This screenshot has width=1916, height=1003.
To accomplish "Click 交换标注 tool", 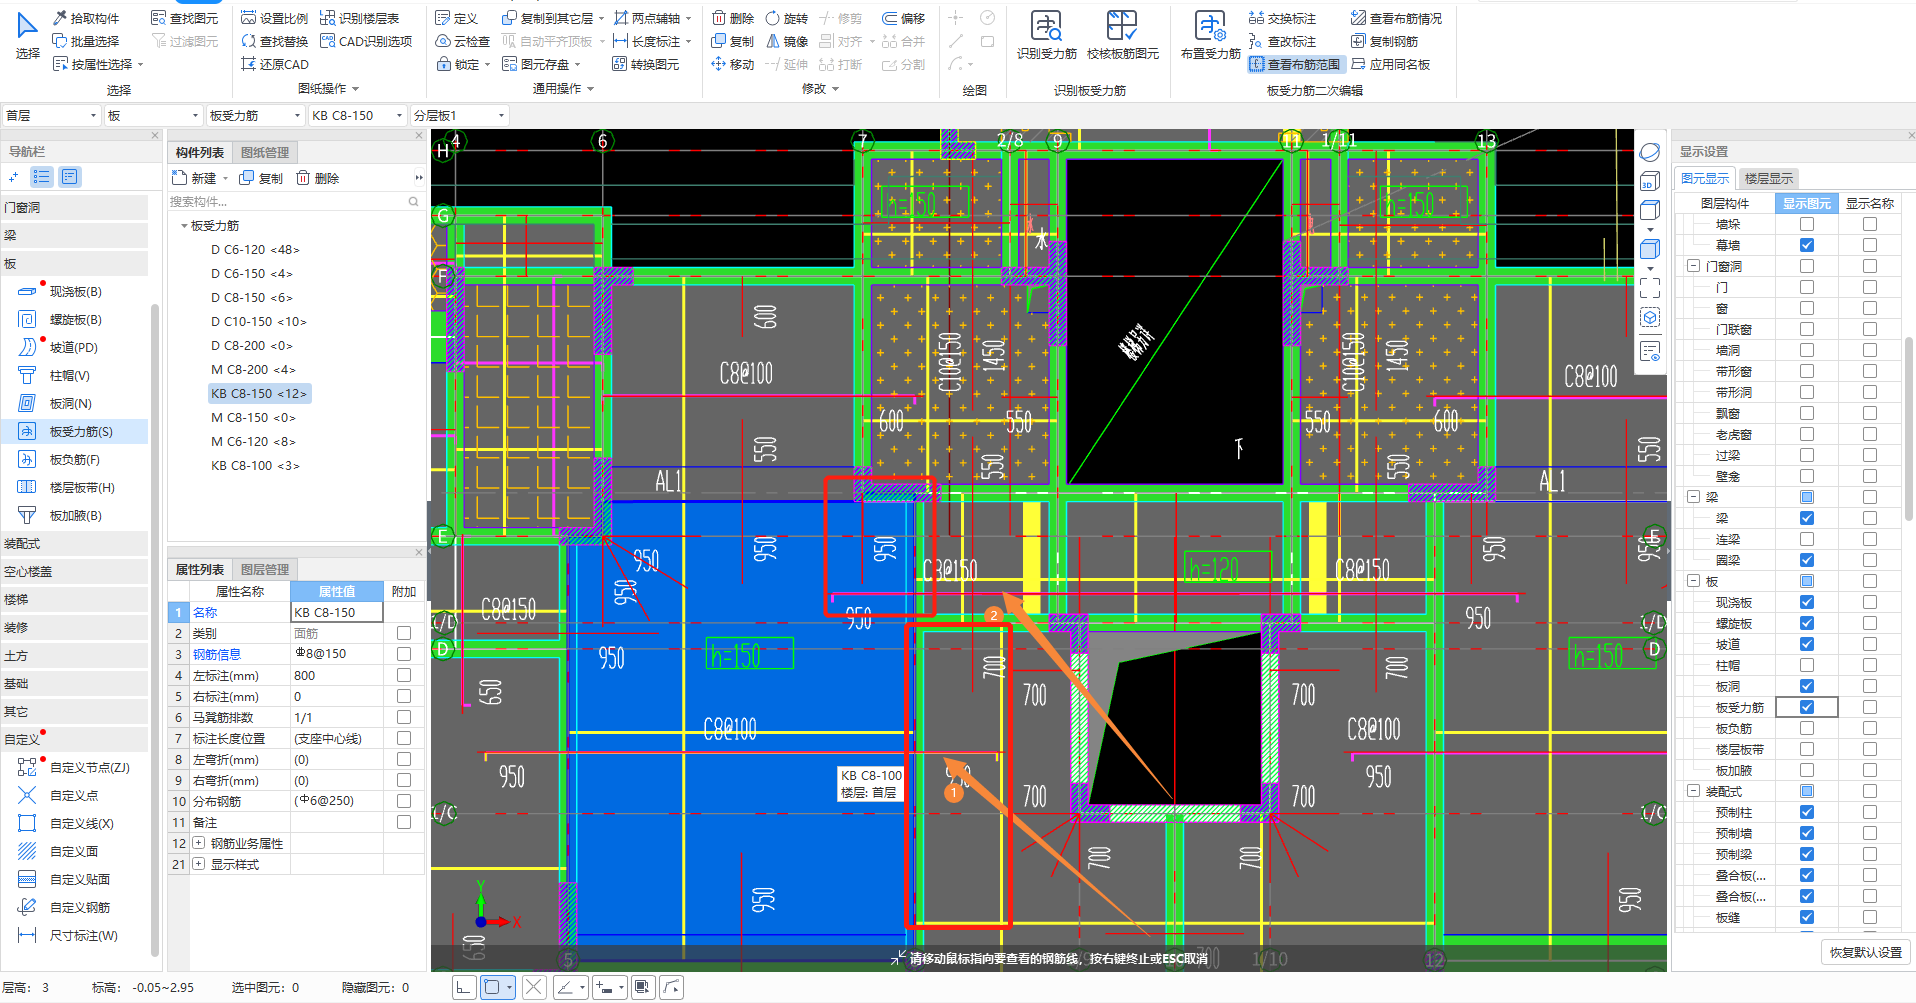I will [x=1283, y=18].
